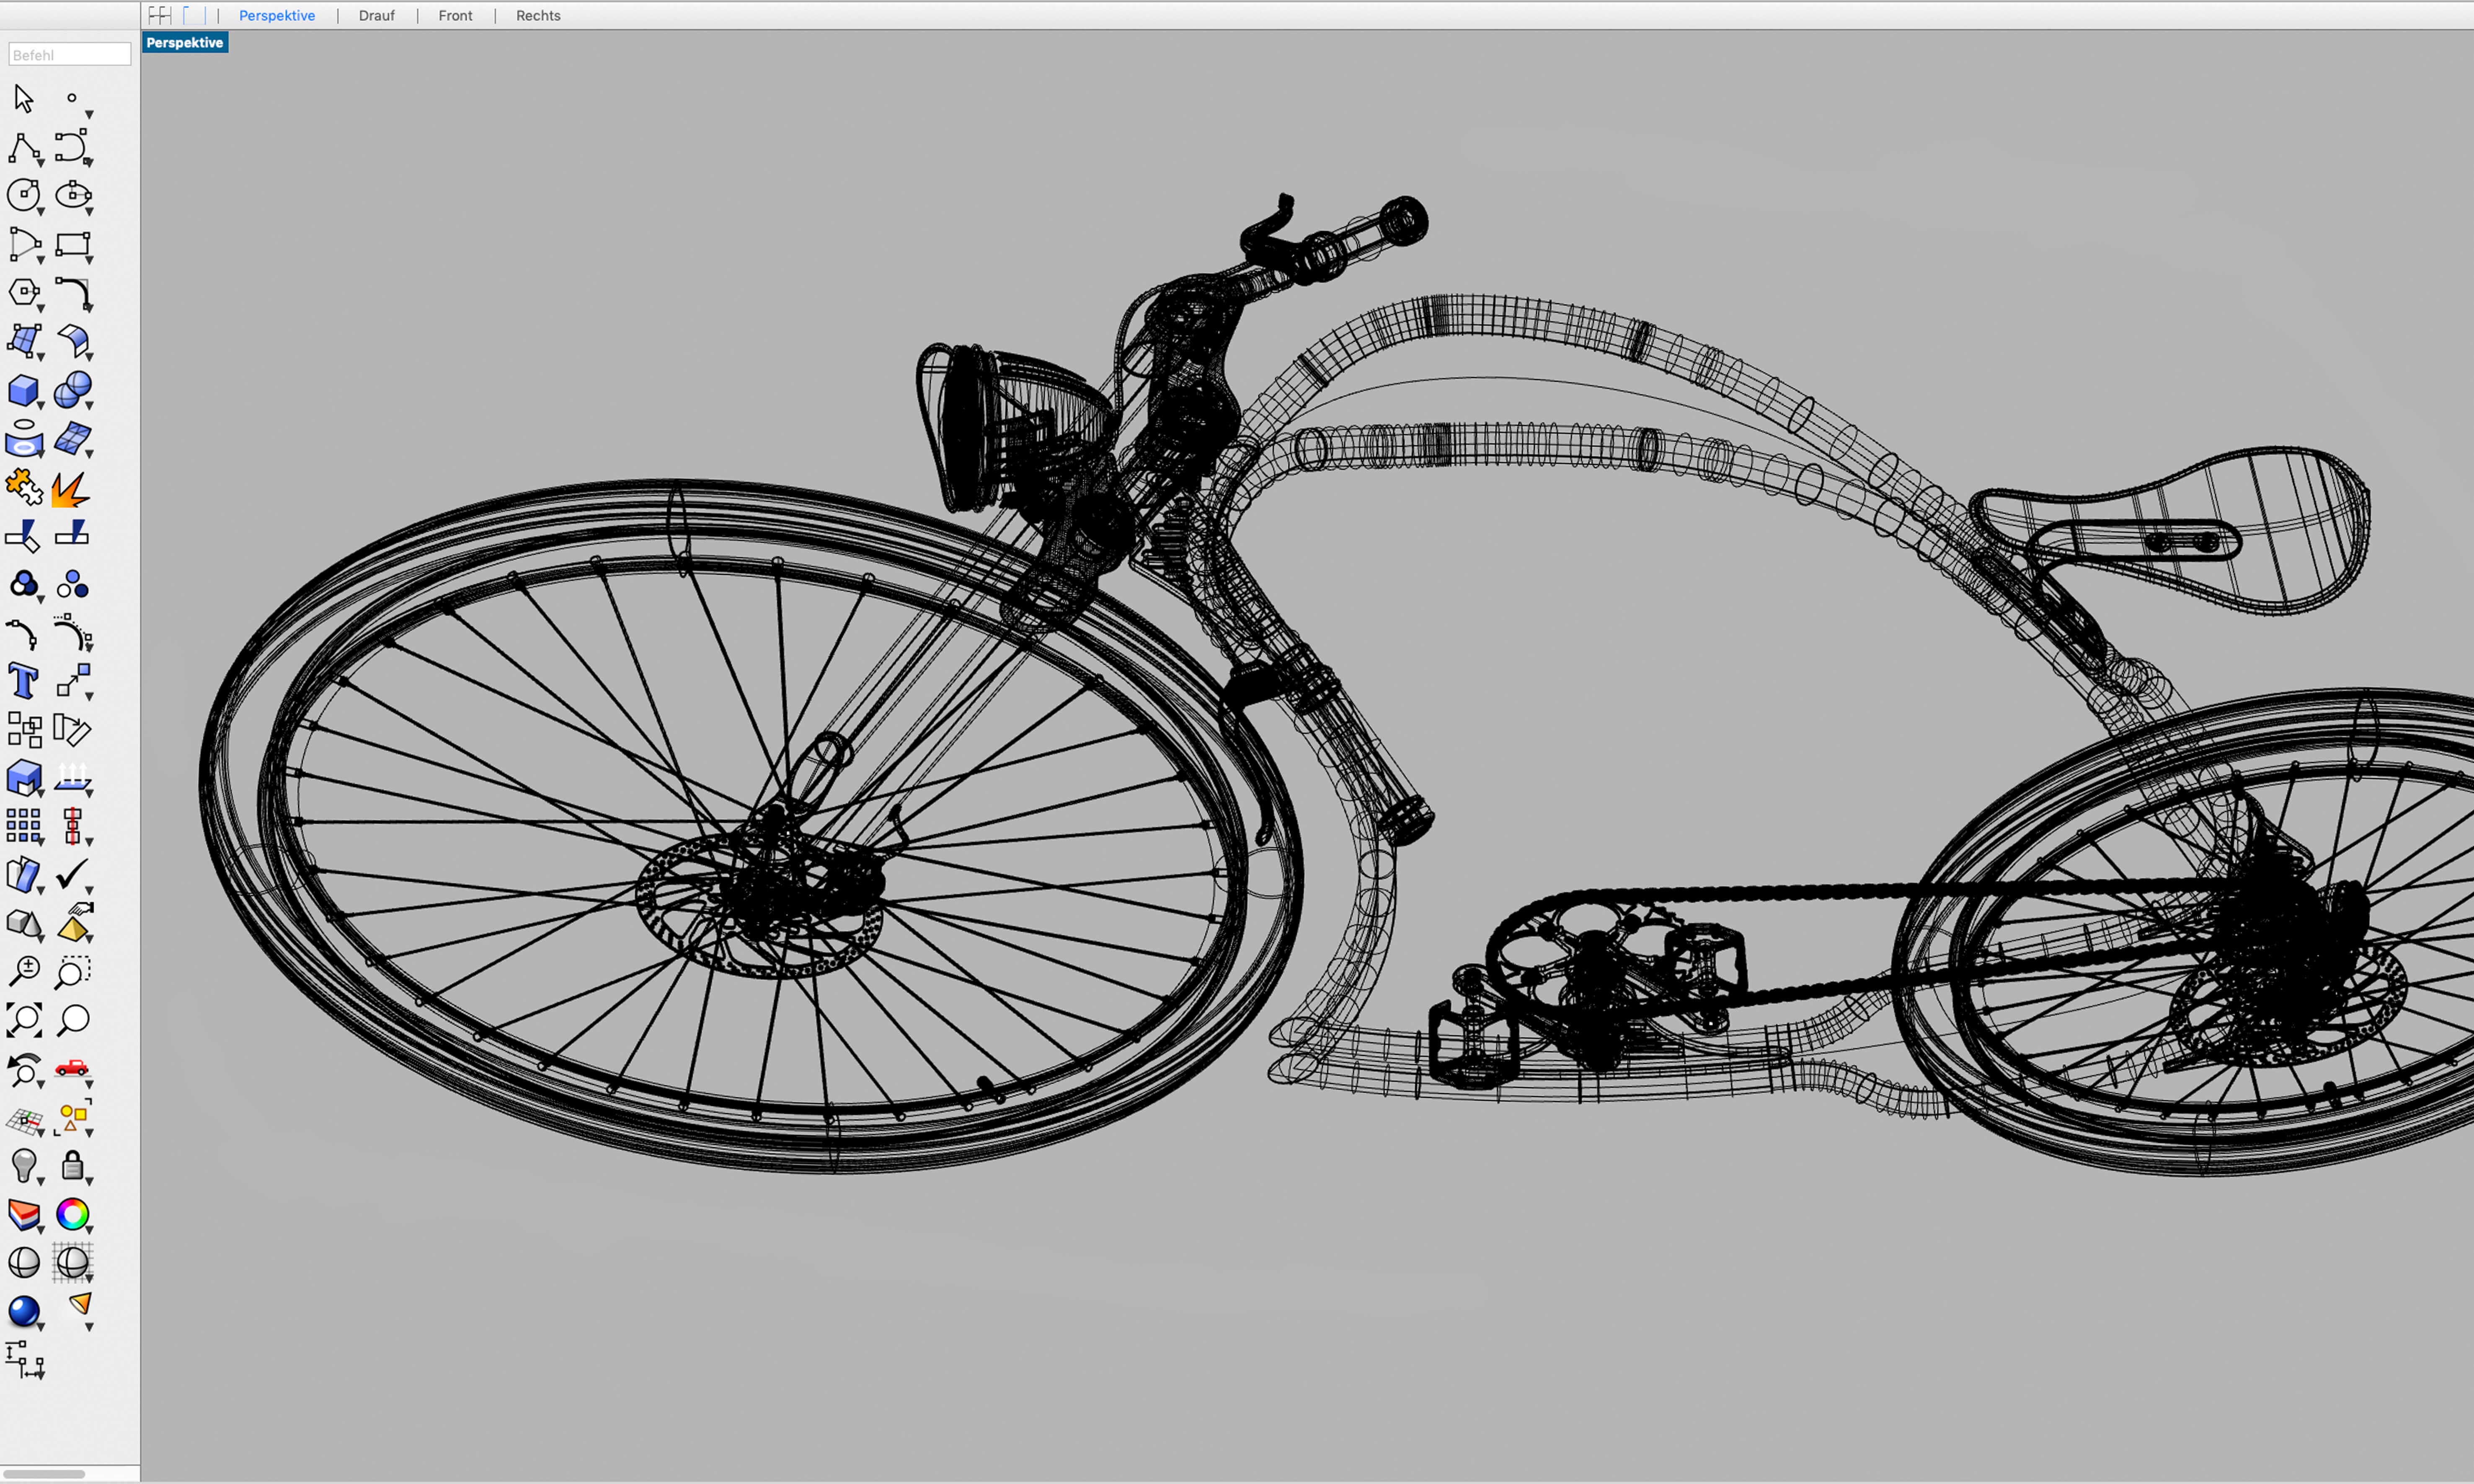
Task: Click the hand over pyramid icon
Action: [75, 923]
